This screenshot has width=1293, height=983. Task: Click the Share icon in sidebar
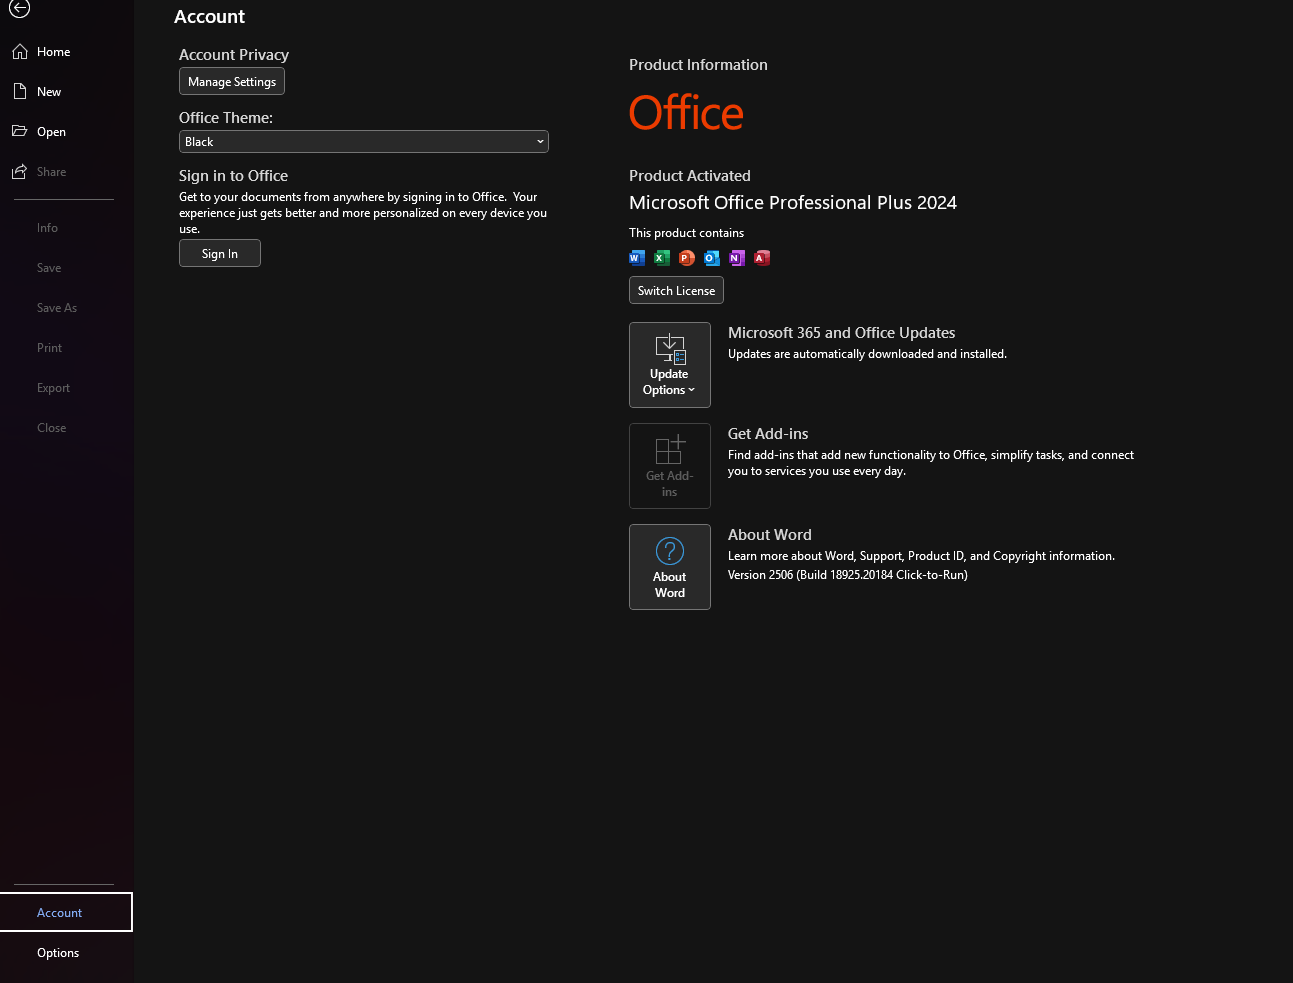[20, 171]
